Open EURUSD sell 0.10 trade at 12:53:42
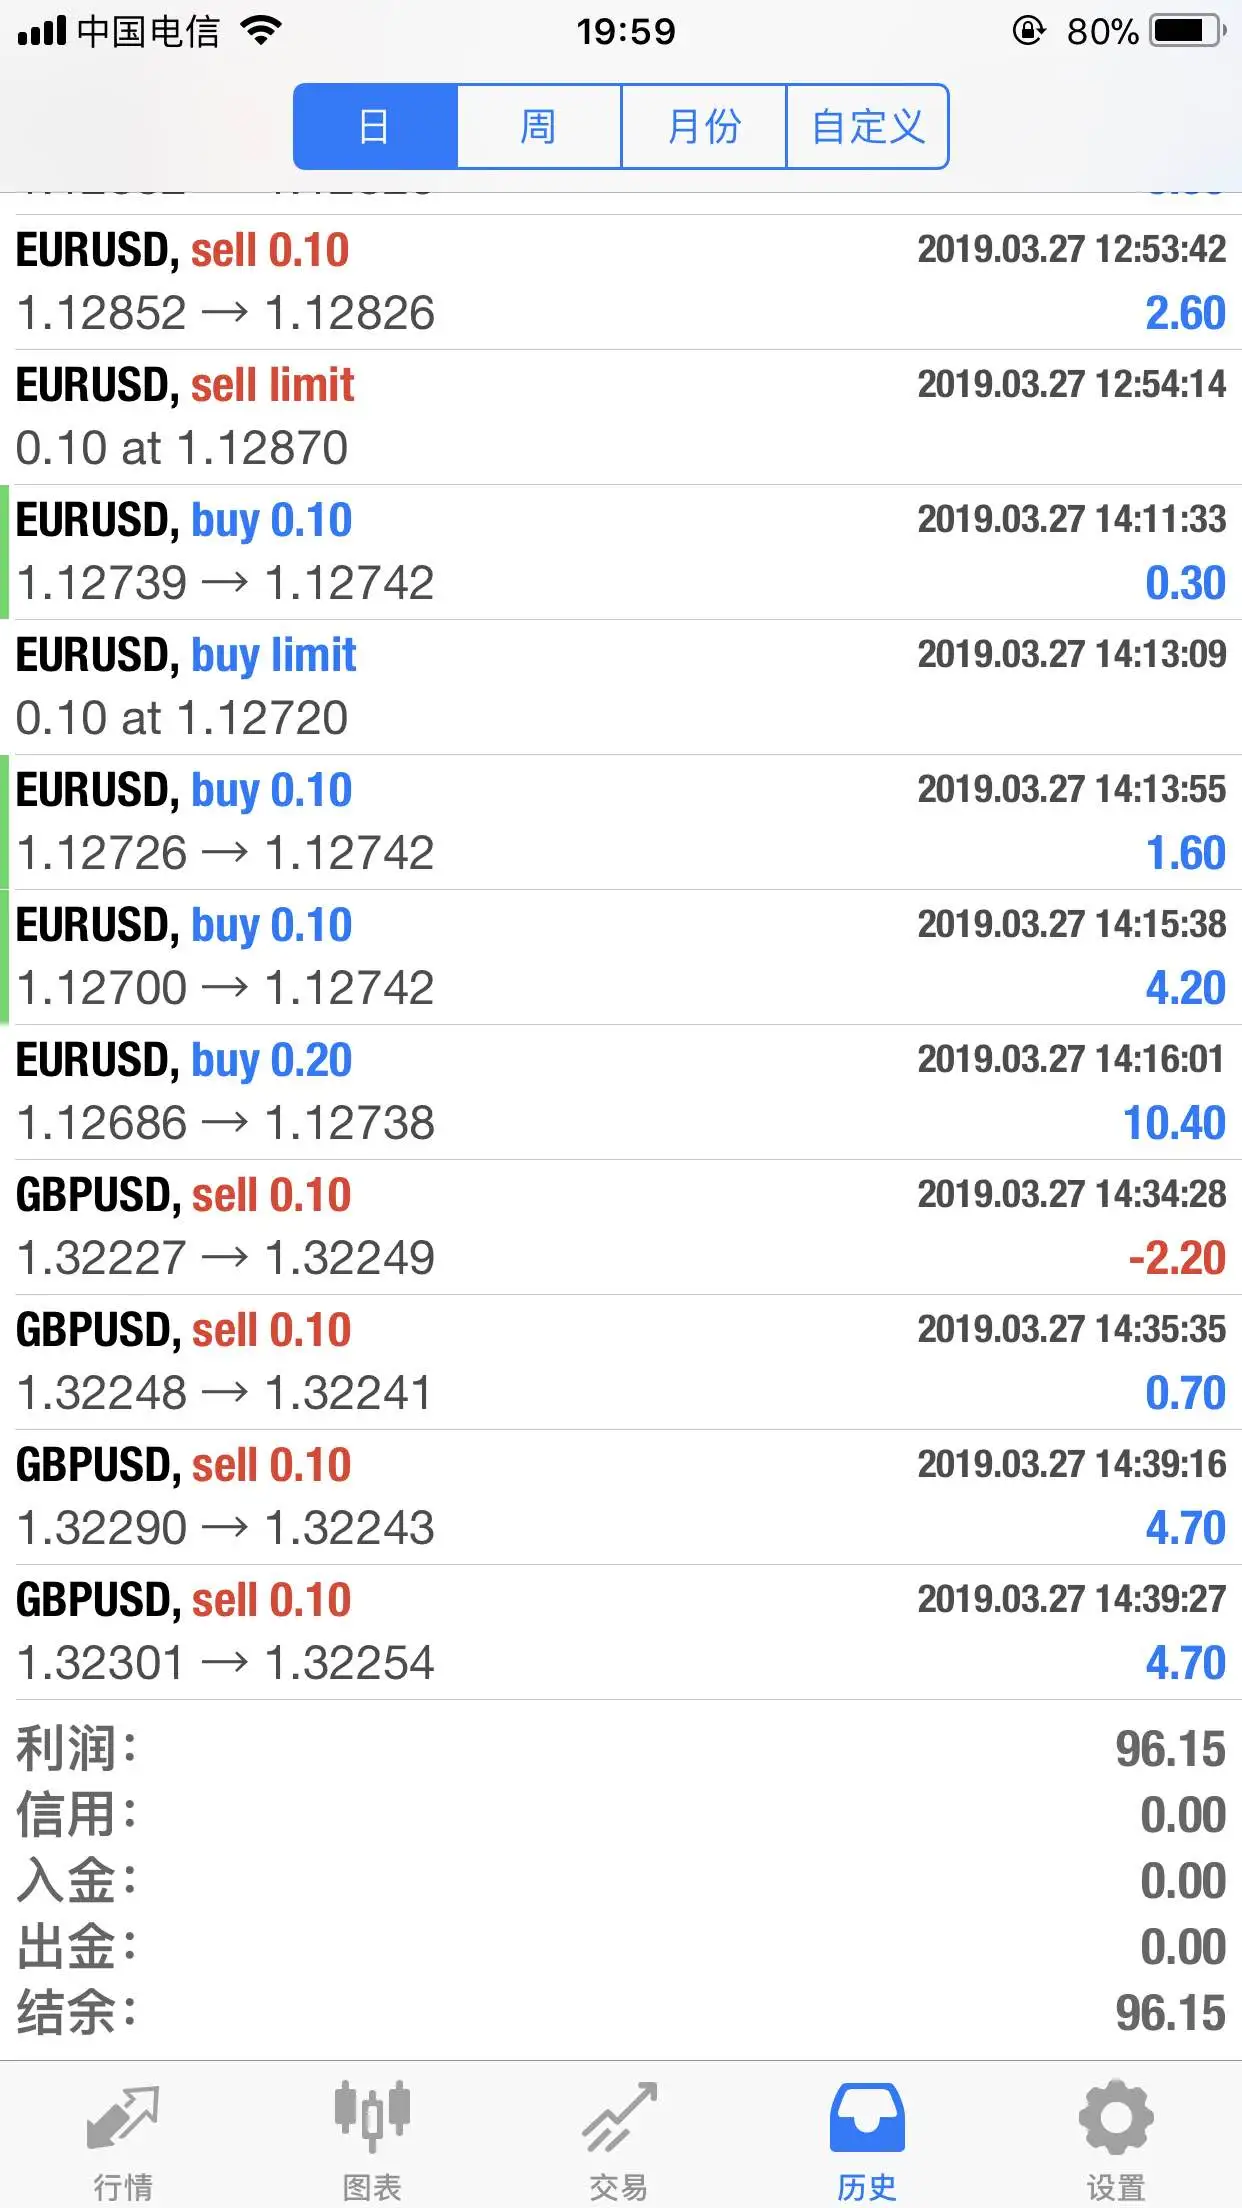 click(621, 282)
